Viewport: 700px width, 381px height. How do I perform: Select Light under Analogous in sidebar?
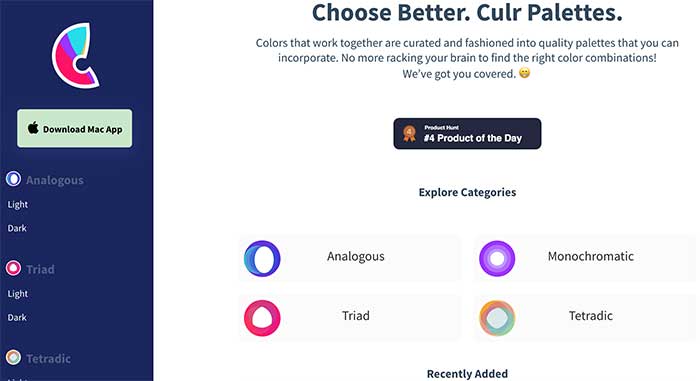click(17, 205)
